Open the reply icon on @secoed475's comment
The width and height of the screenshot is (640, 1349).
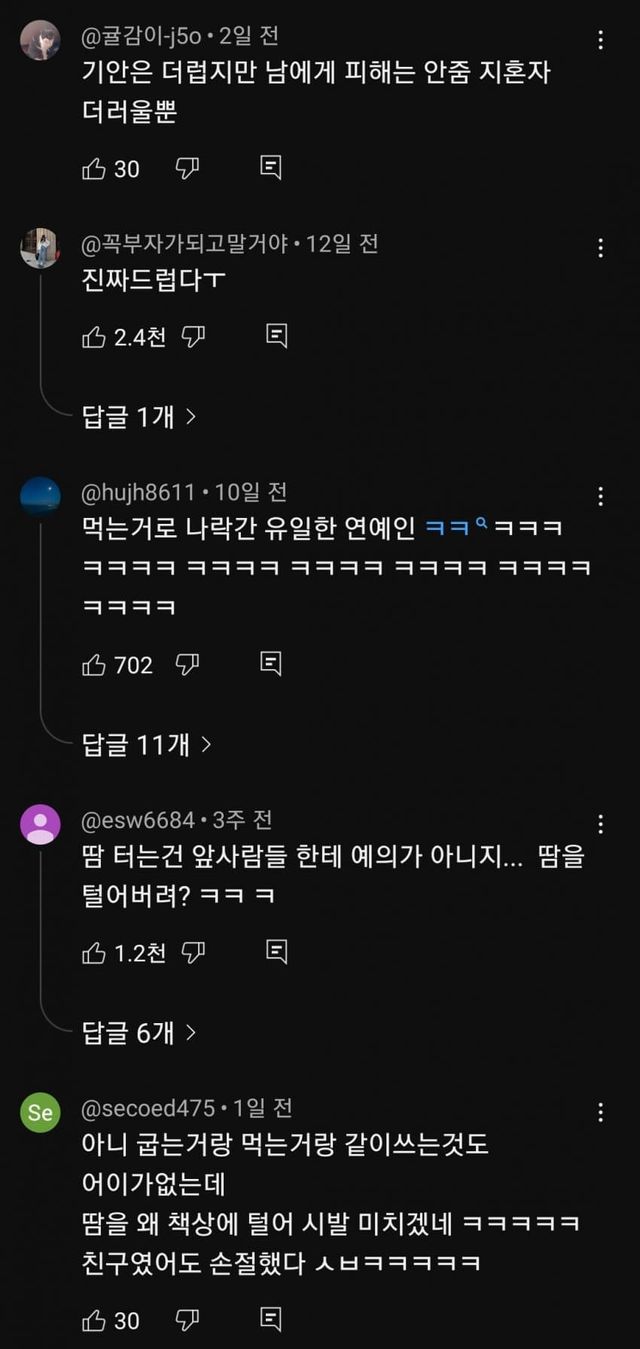(270, 1320)
